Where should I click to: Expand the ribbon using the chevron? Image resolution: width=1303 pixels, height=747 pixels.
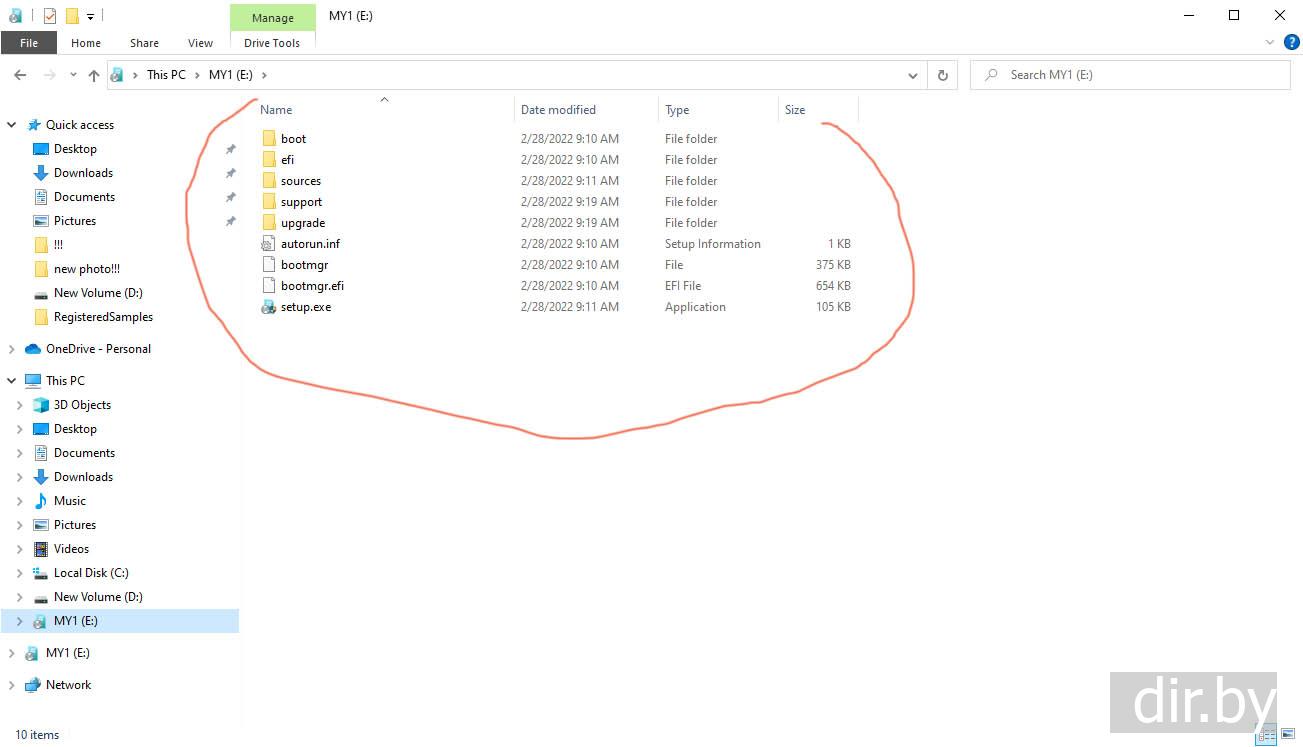tap(1270, 43)
